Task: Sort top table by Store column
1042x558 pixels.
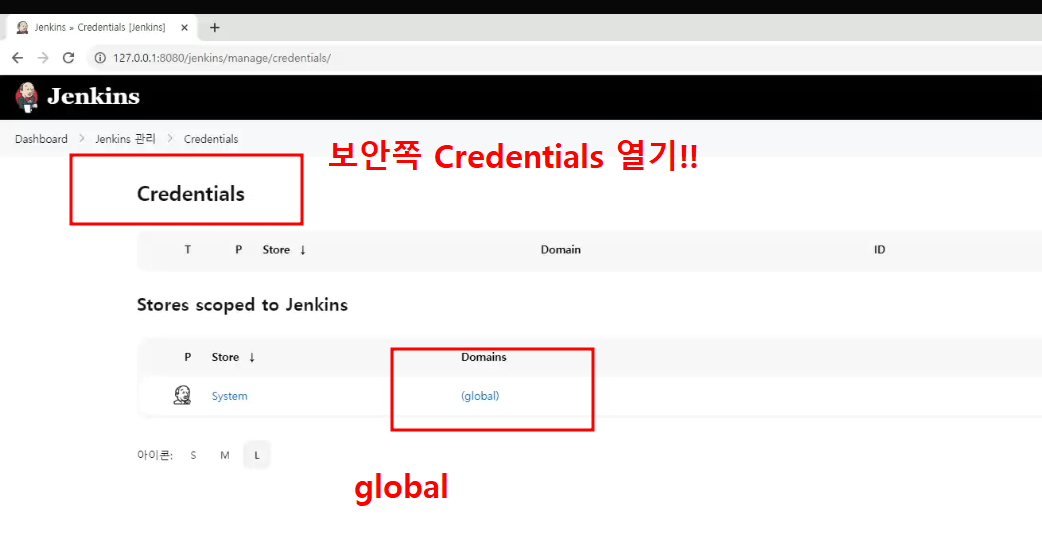Action: pos(284,250)
